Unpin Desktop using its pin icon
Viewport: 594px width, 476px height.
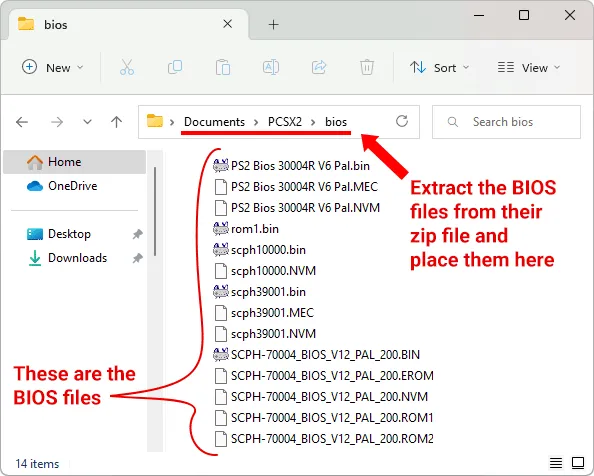(137, 234)
